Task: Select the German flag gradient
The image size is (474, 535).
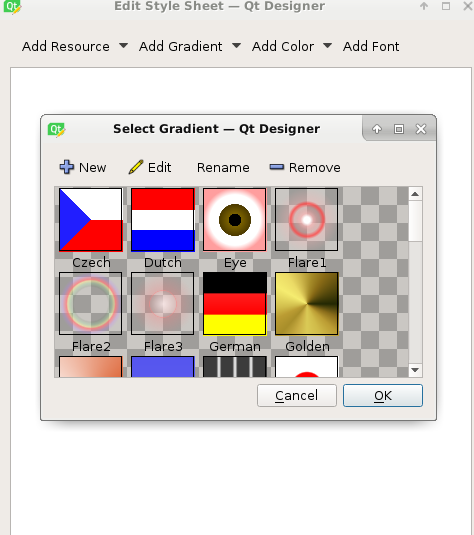Action: click(x=235, y=304)
